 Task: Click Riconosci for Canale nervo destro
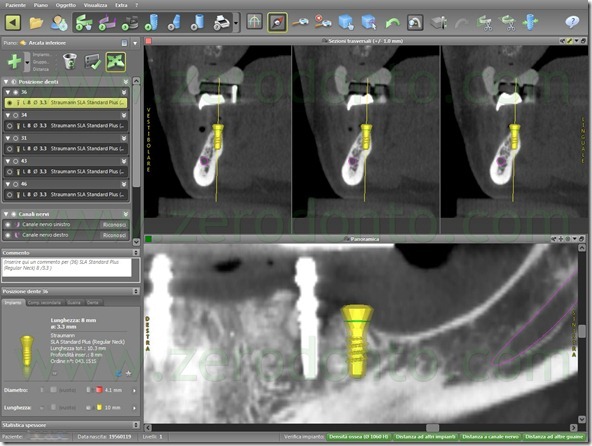click(114, 235)
